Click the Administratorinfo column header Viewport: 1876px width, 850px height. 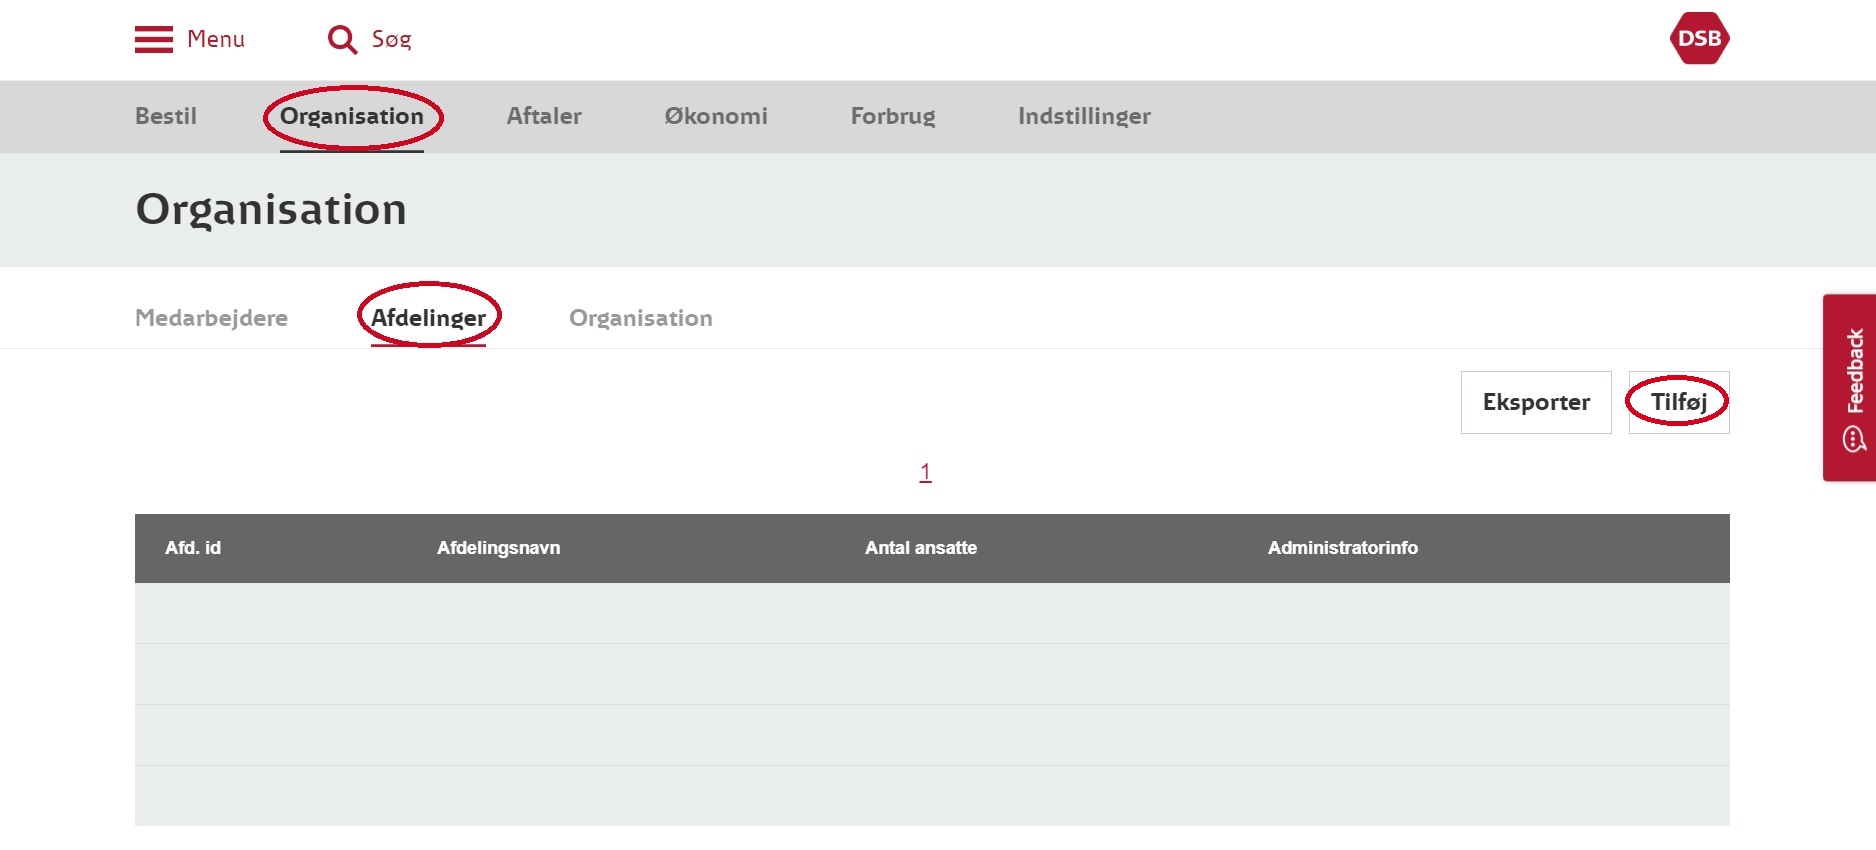coord(1342,548)
